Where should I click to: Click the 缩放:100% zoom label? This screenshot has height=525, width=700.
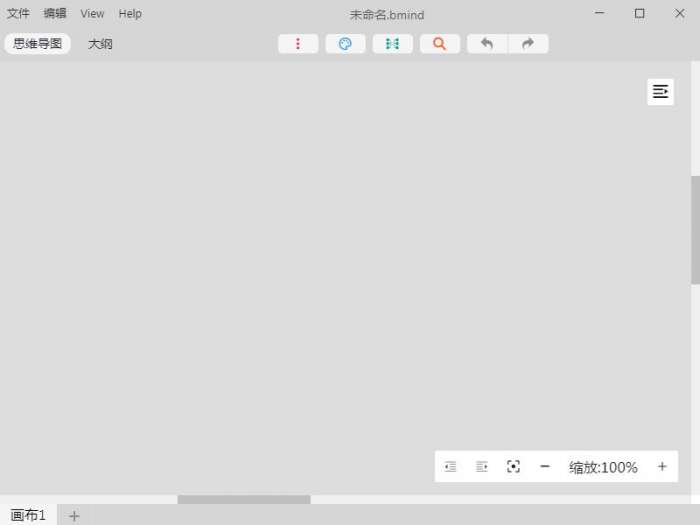point(603,467)
